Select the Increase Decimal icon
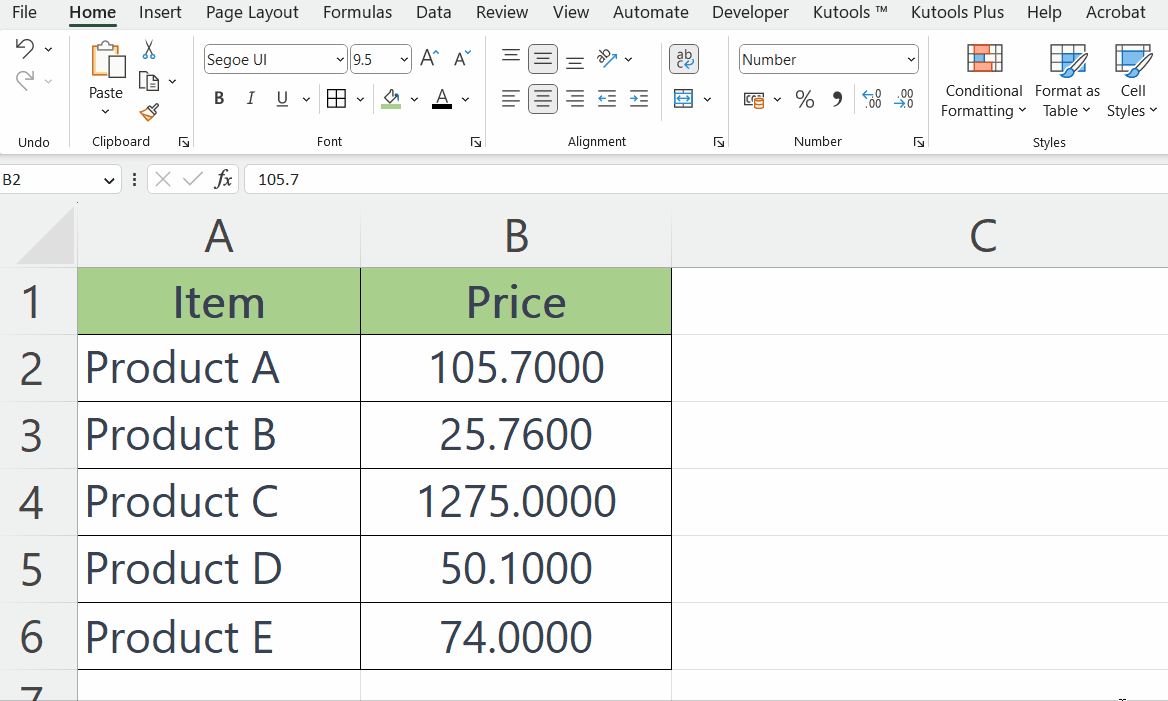 click(x=871, y=98)
